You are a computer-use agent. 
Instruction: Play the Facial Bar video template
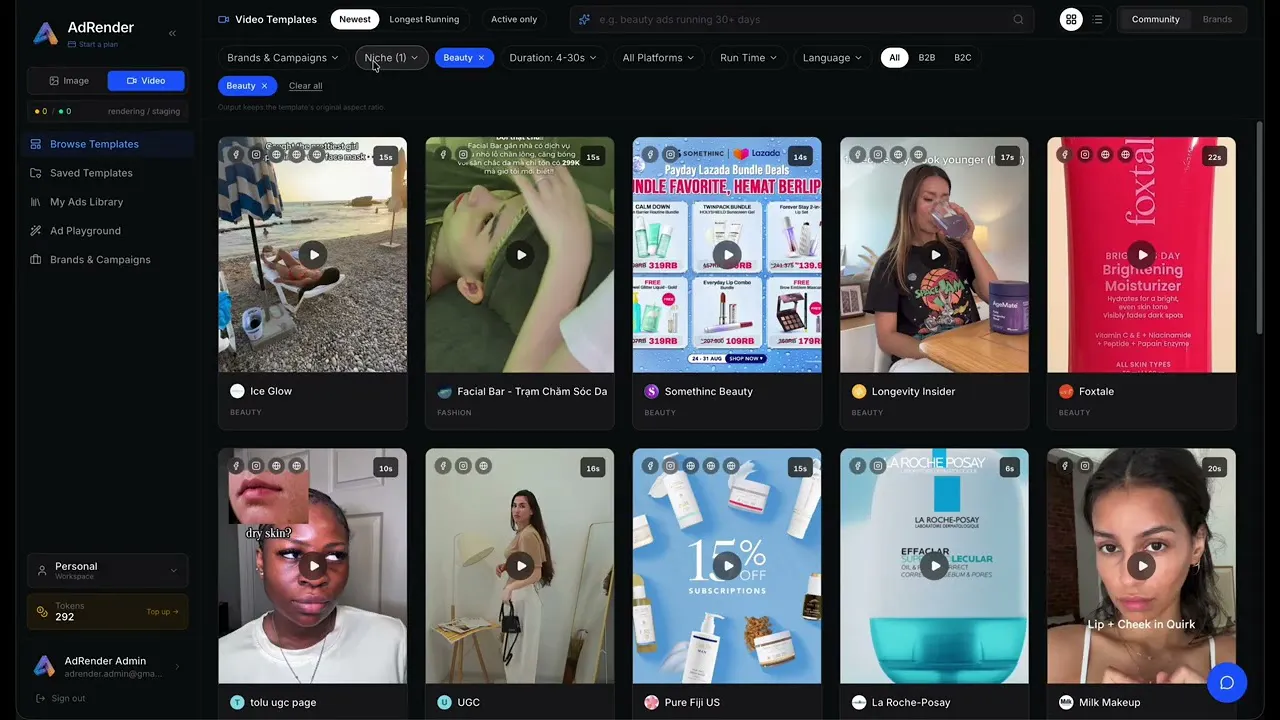pyautogui.click(x=520, y=255)
